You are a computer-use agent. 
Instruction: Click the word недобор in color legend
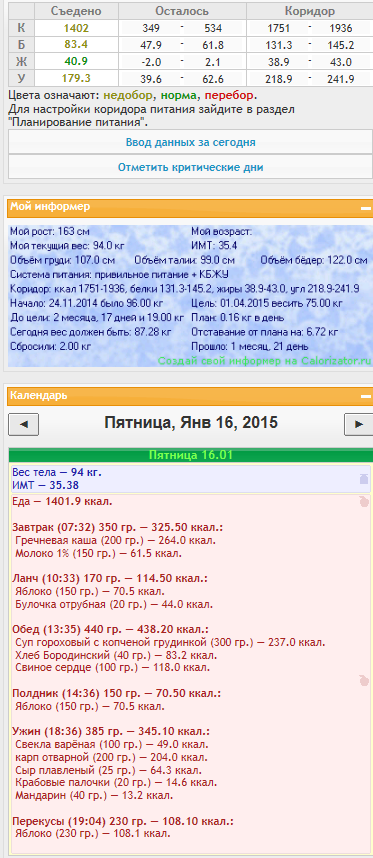point(128,96)
